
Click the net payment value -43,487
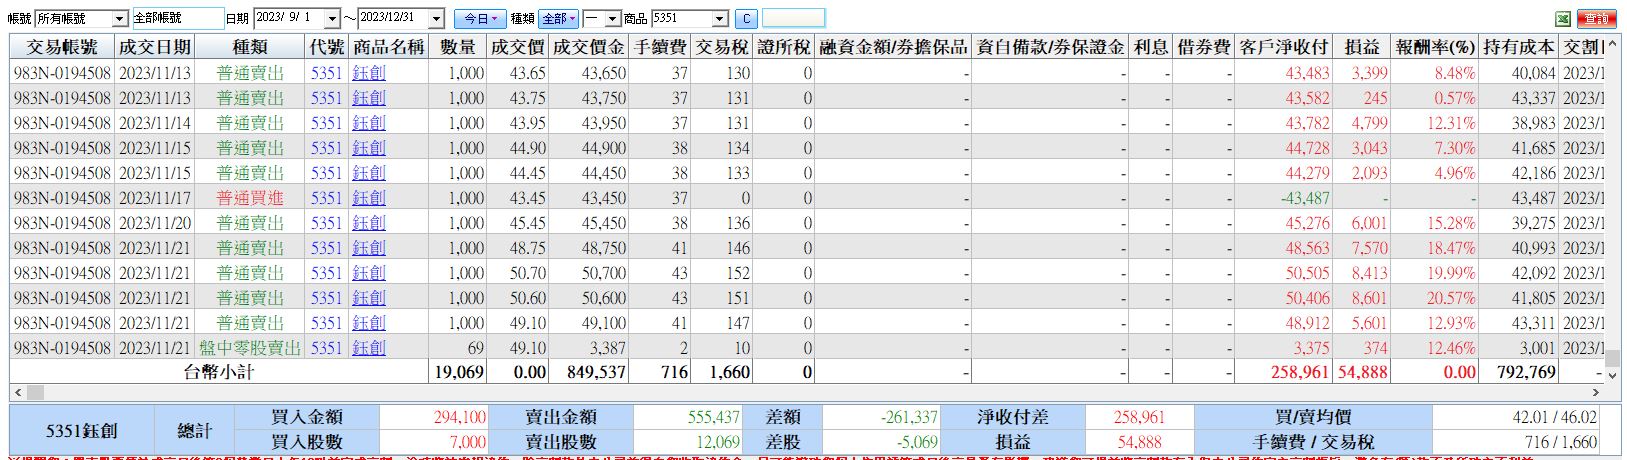point(1305,198)
